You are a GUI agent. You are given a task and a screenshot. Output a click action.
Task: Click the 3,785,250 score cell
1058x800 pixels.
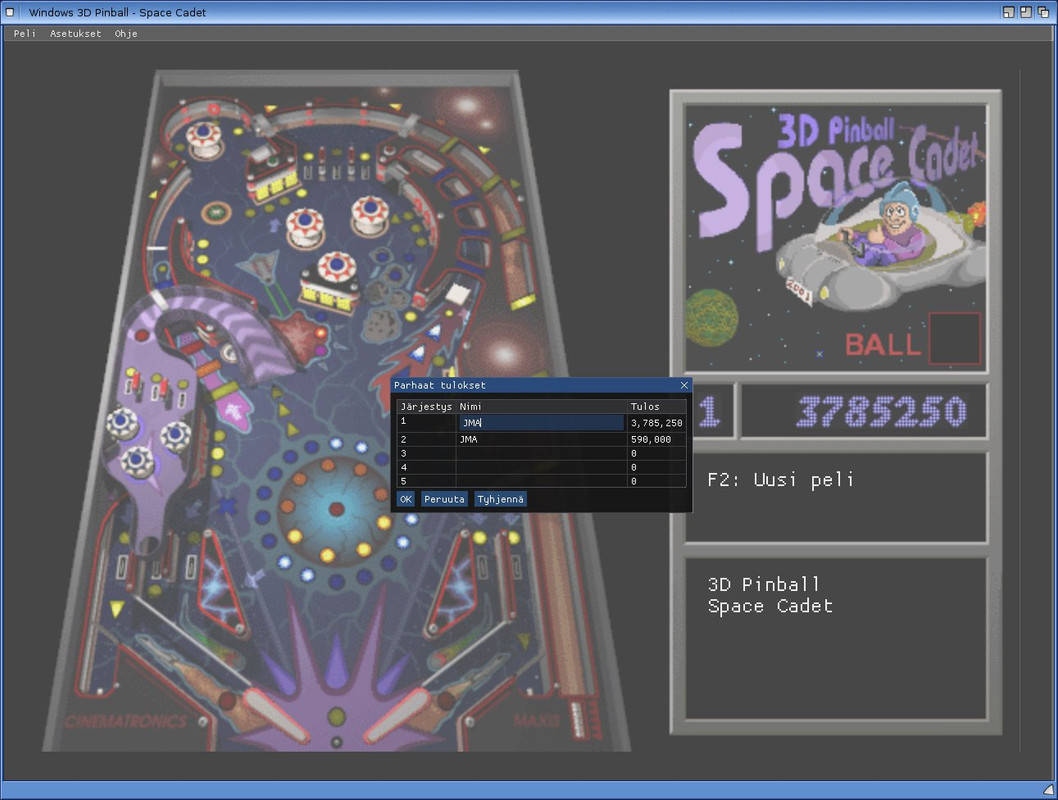pos(656,423)
